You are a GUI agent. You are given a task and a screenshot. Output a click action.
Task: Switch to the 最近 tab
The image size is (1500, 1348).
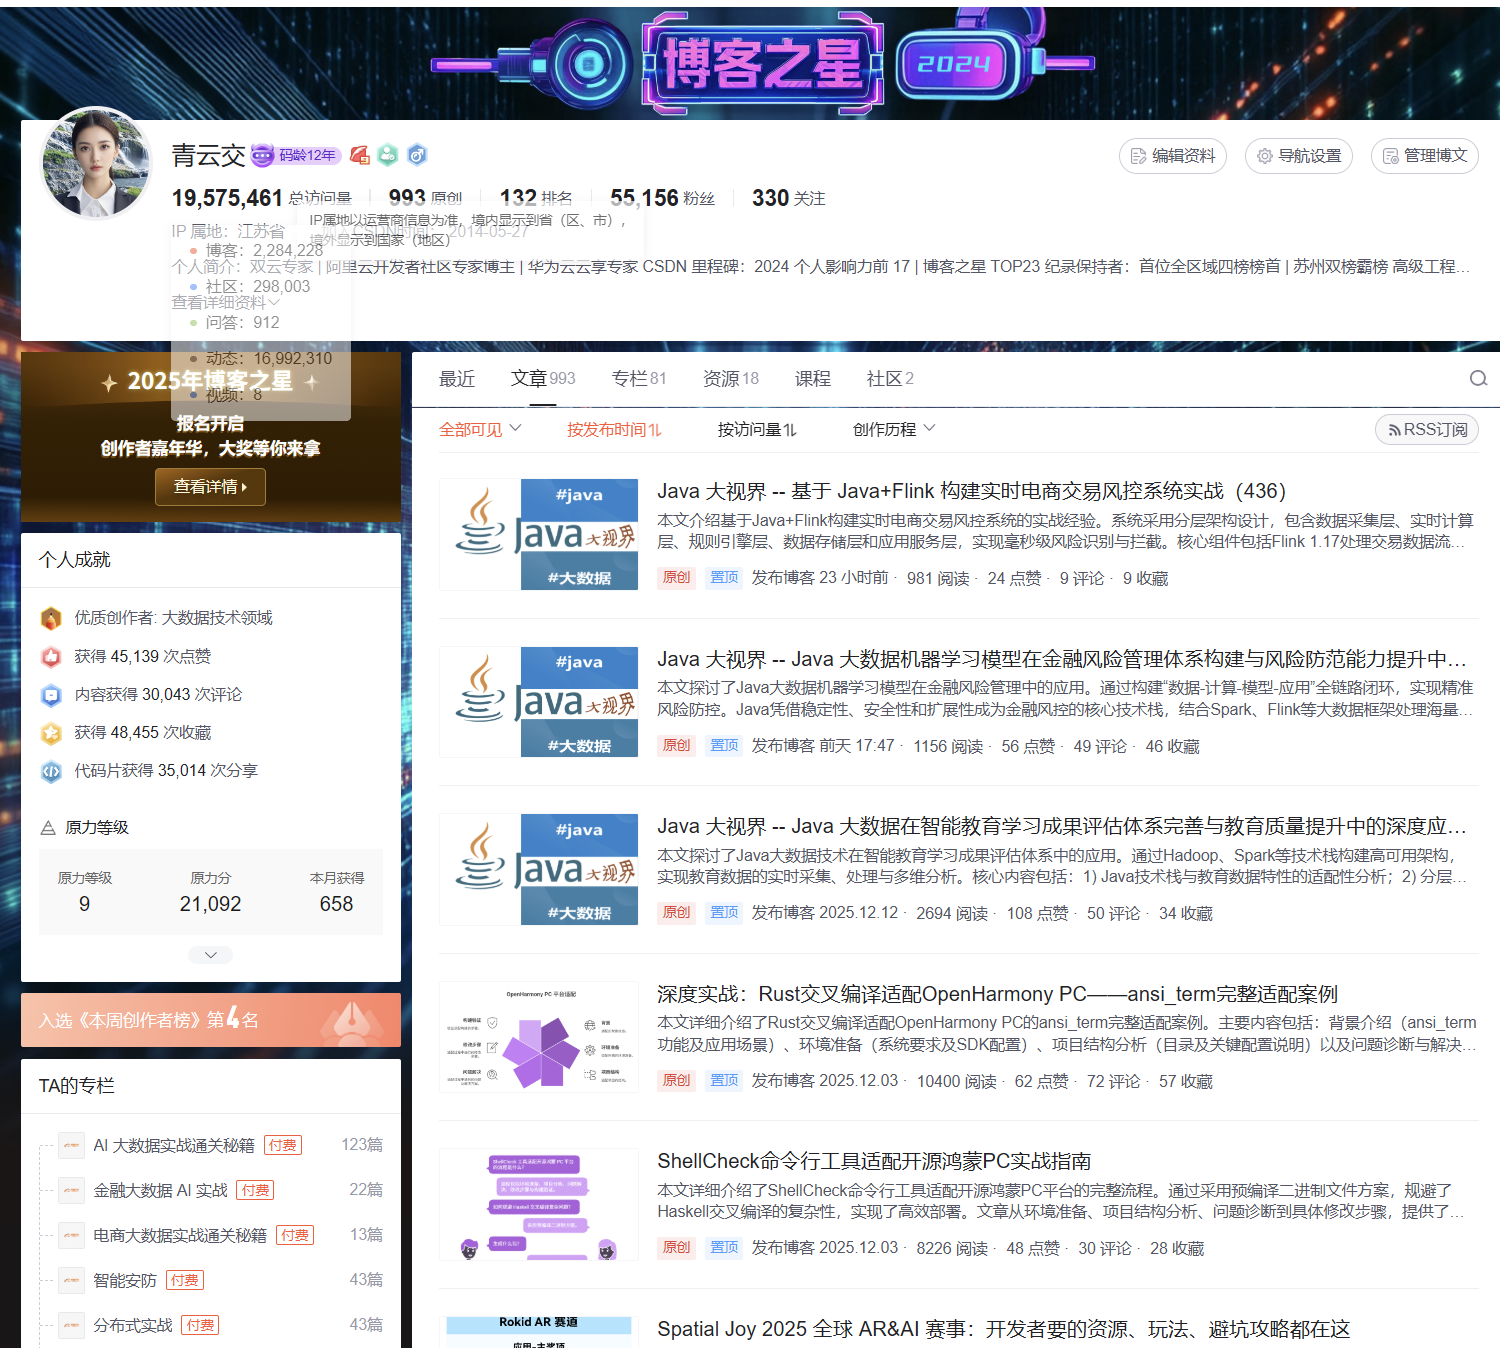coord(457,378)
